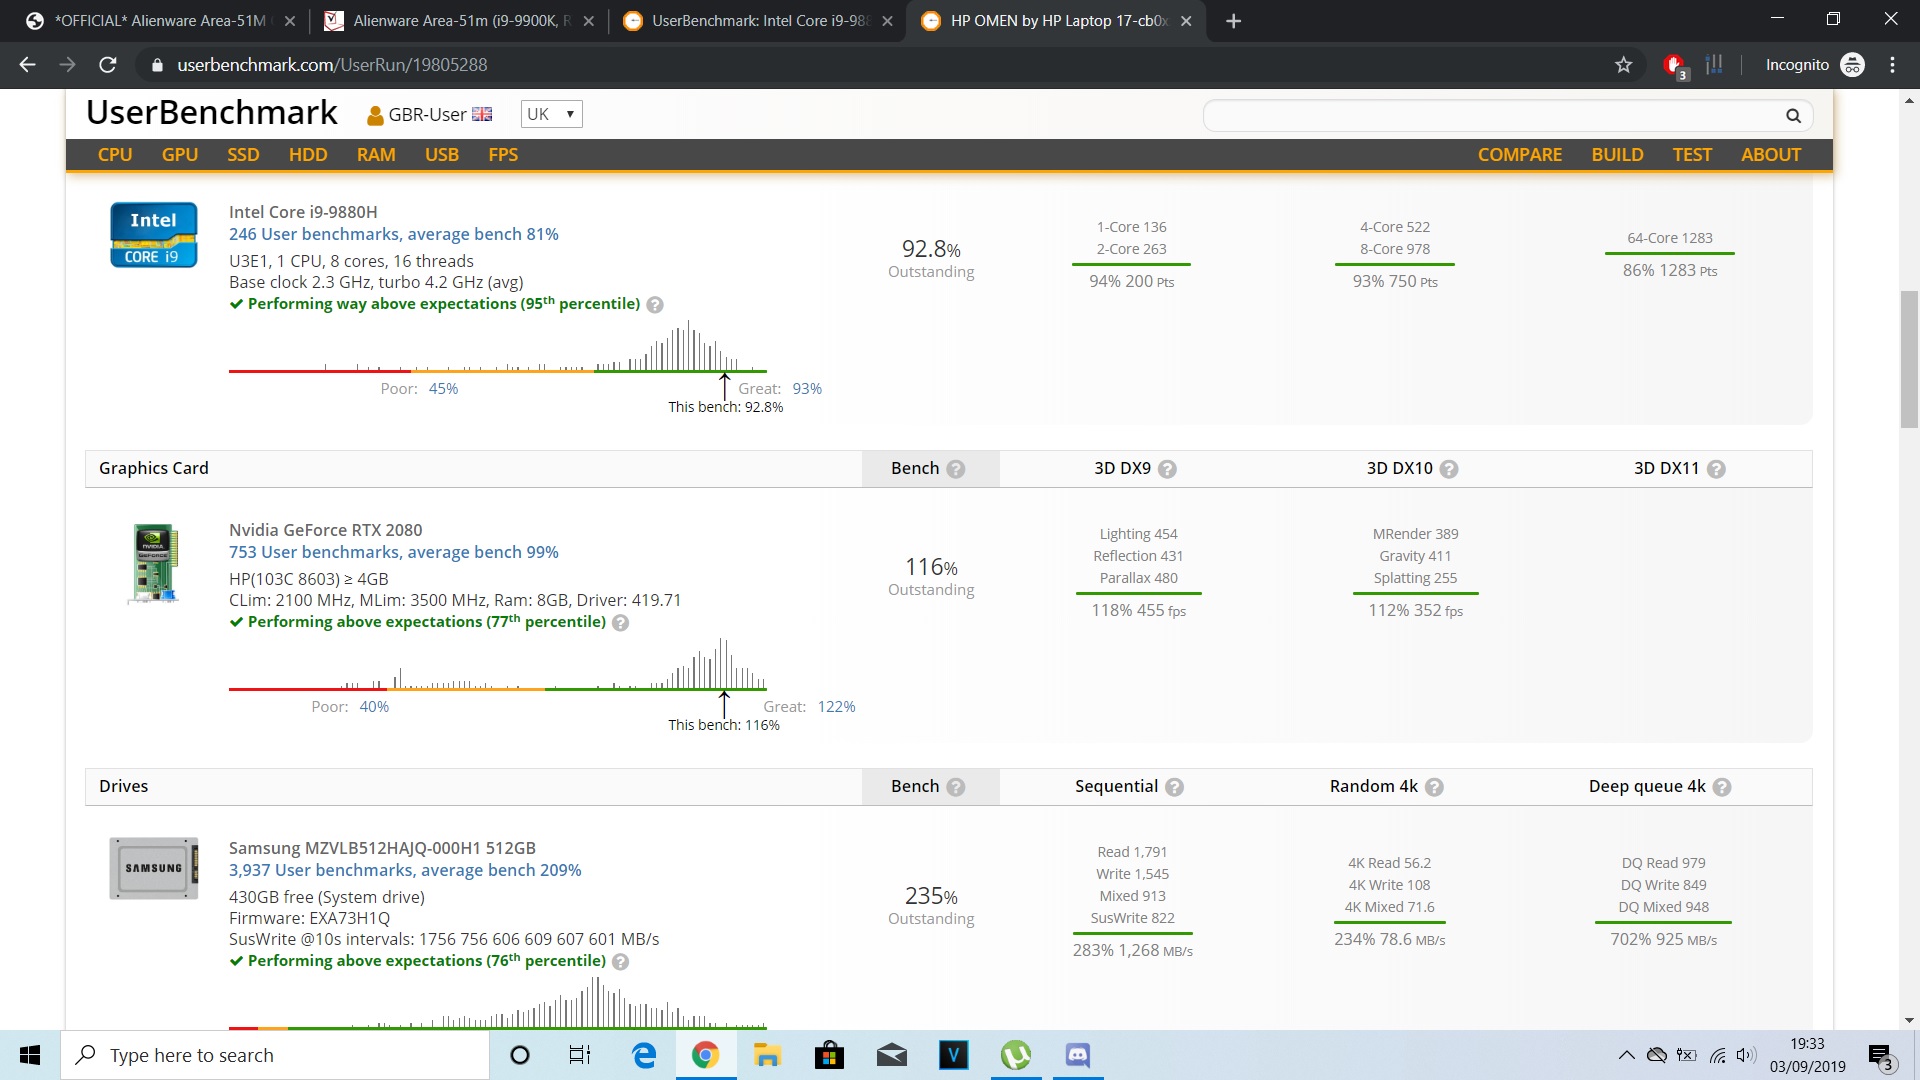The width and height of the screenshot is (1920, 1080).
Task: Click help icon after 77th percentile text
Action: pos(620,623)
